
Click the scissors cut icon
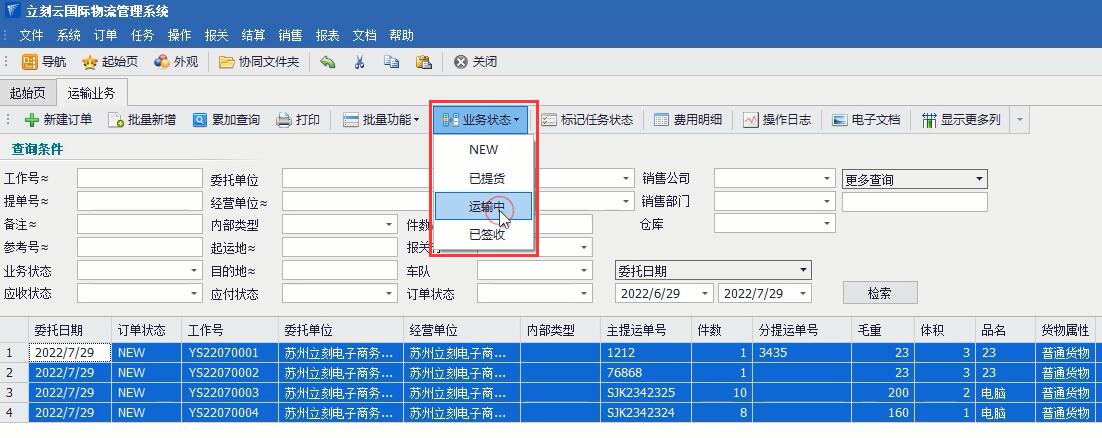(x=359, y=62)
